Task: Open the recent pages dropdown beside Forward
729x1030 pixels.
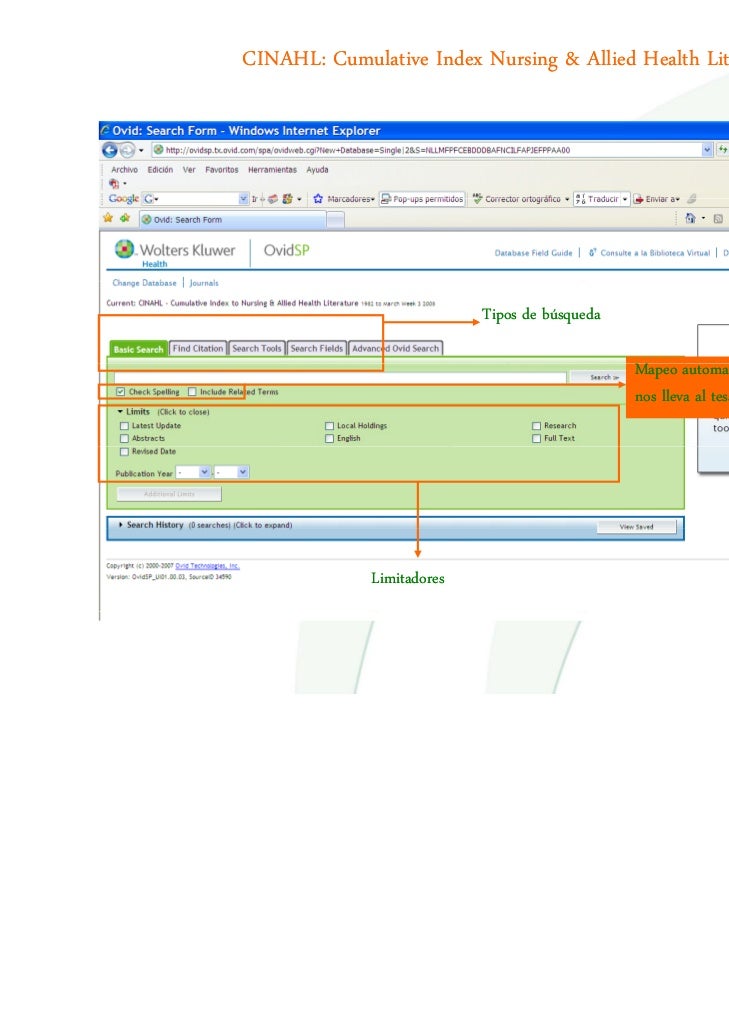Action: (141, 150)
